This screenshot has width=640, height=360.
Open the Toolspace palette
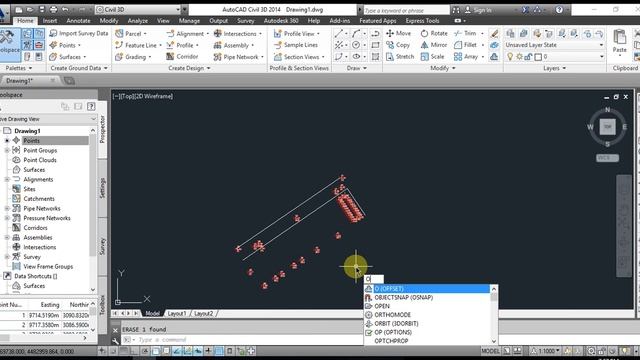tap(9, 43)
